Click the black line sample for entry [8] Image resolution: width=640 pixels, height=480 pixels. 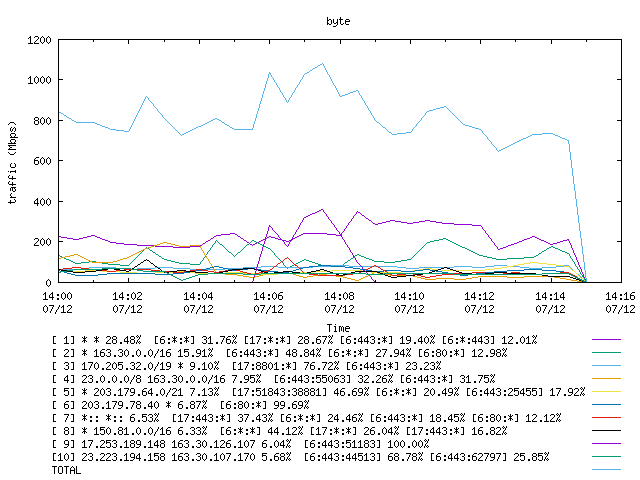click(606, 431)
